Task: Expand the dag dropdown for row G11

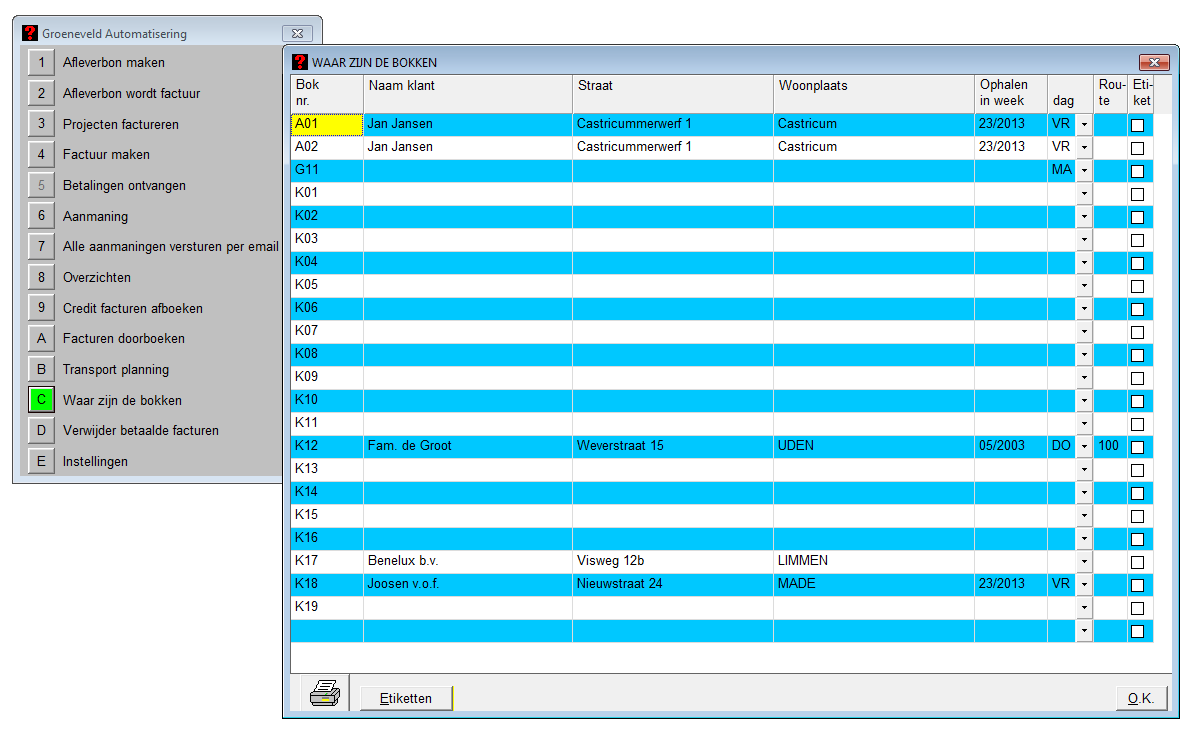Action: pyautogui.click(x=1084, y=171)
